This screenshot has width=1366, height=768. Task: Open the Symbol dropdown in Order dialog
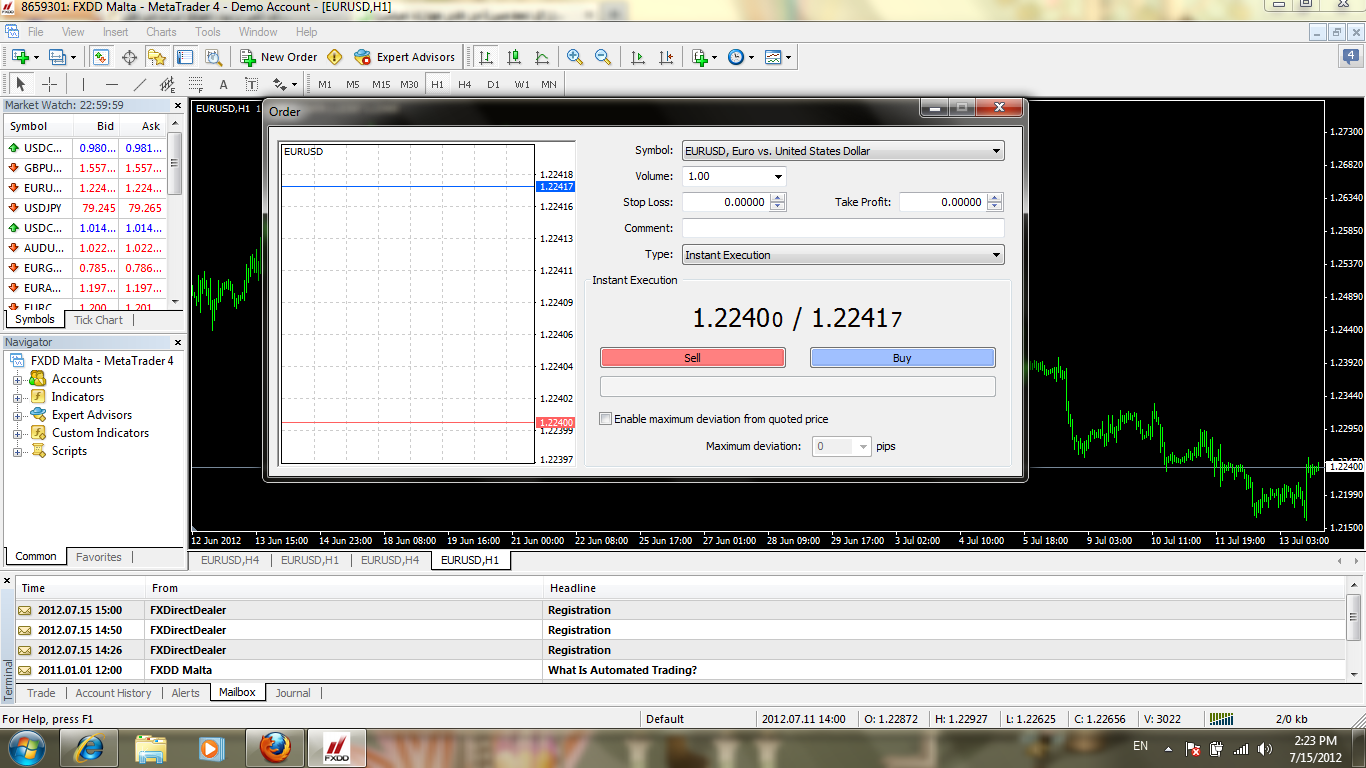(x=843, y=151)
